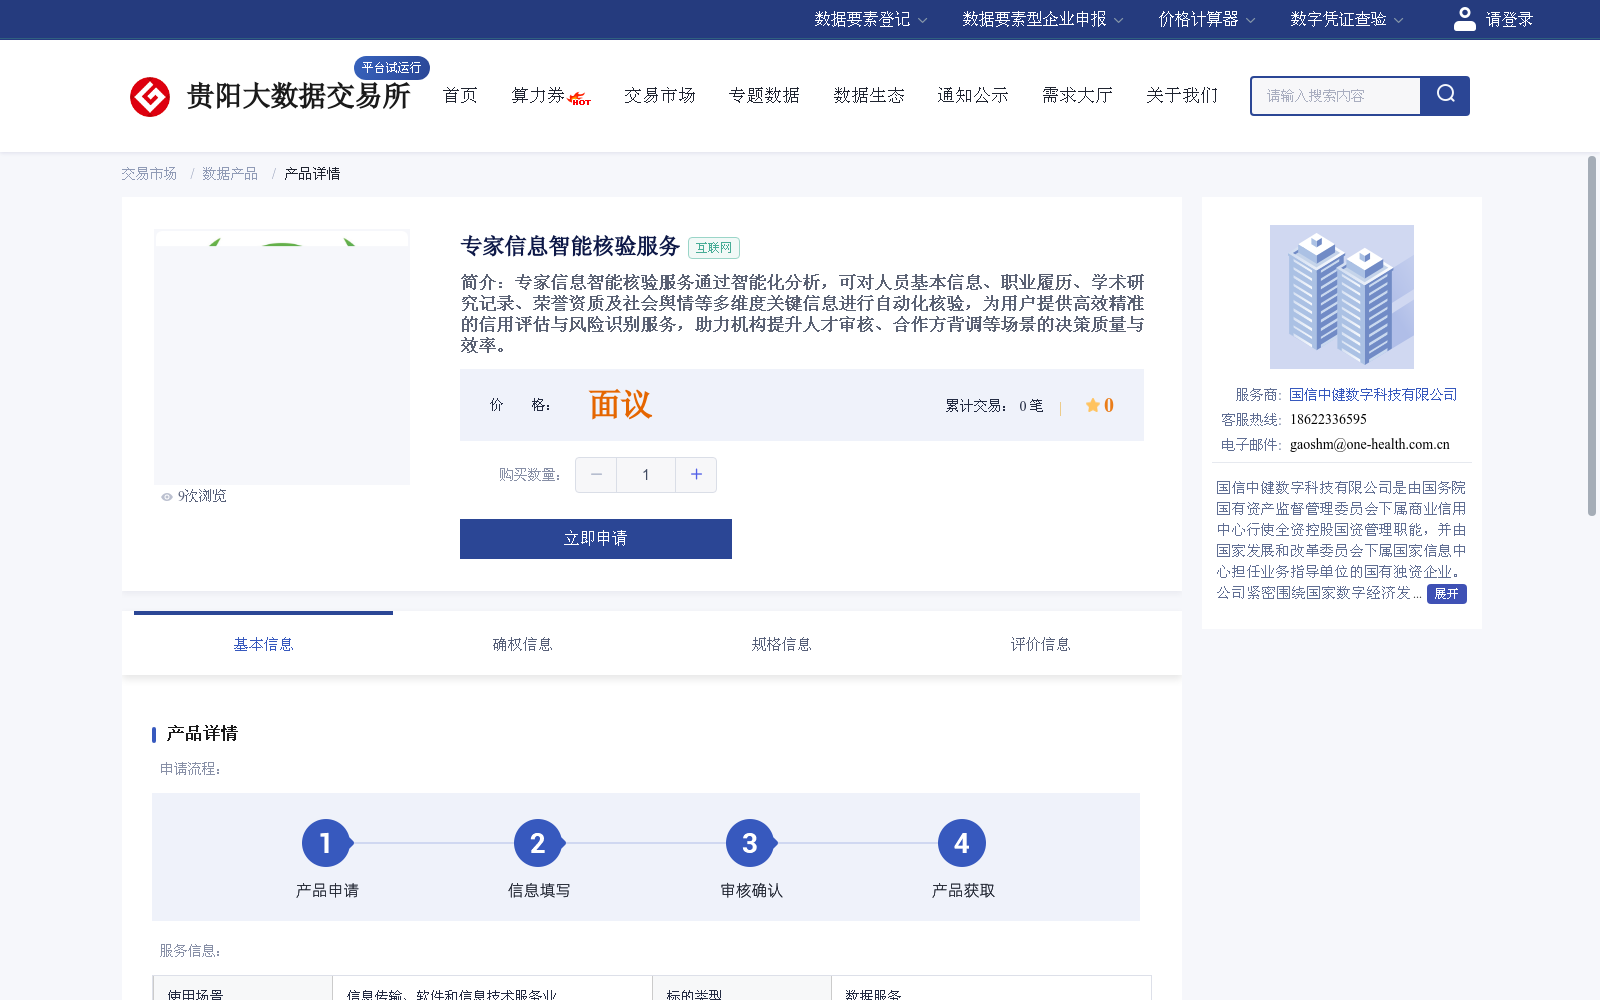This screenshot has width=1600, height=1000.
Task: Click 交易市场 breadcrumb link
Action: 149,174
